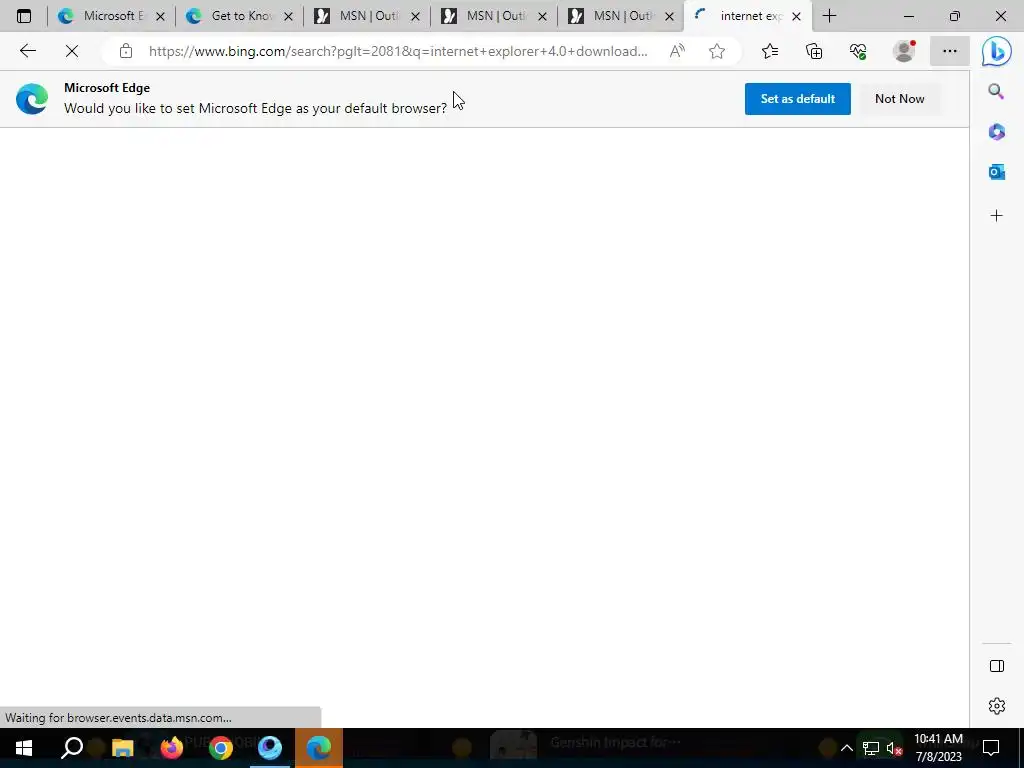Screen dimensions: 1024x768
Task: Show hidden system tray icons
Action: [846, 748]
